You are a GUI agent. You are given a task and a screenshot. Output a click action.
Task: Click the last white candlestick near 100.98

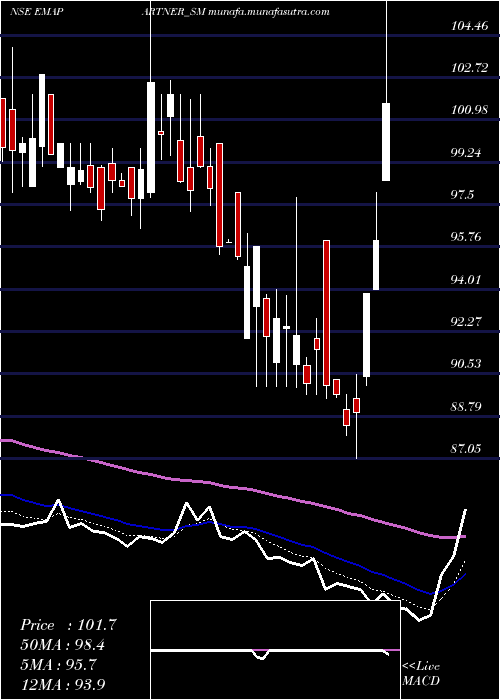tap(386, 142)
